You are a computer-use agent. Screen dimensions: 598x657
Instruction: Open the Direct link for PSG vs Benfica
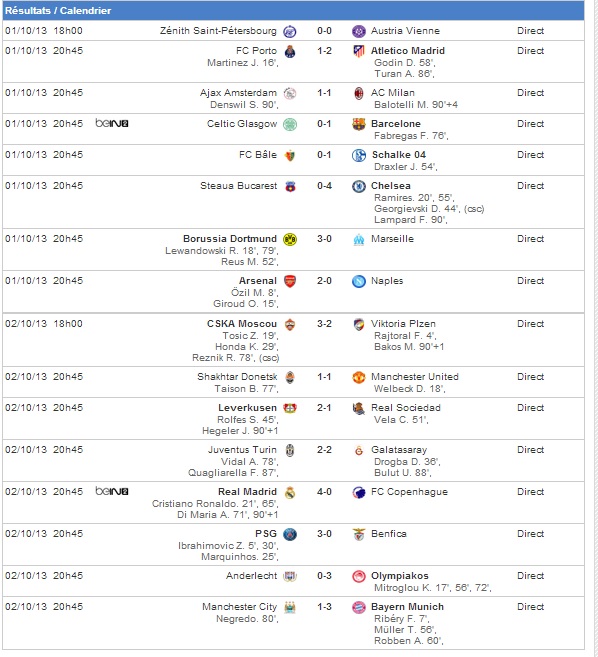[x=531, y=534]
